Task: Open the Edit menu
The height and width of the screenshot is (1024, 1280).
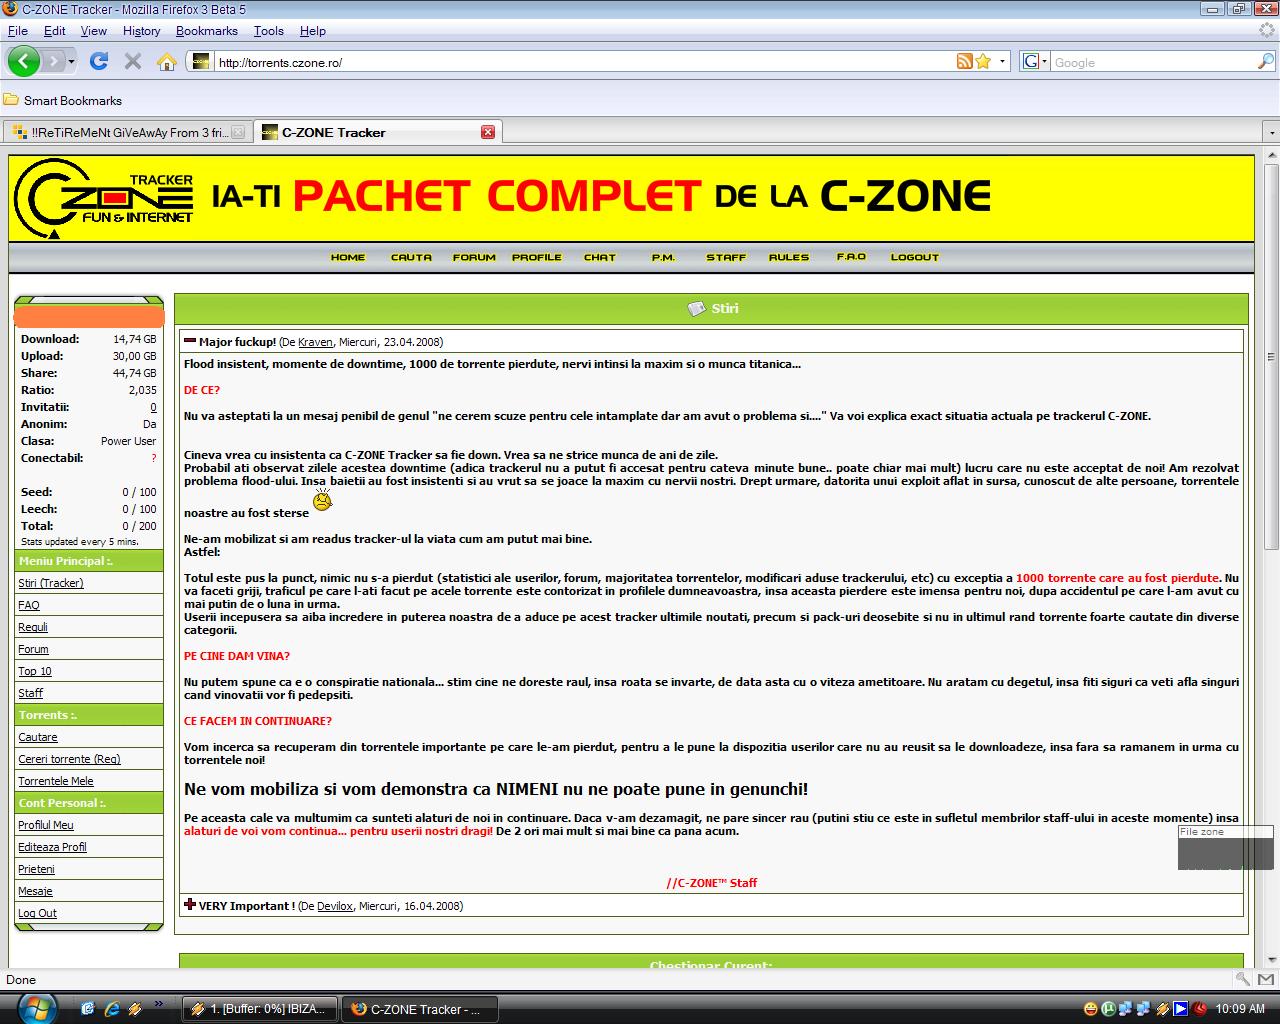Action: 55,31
